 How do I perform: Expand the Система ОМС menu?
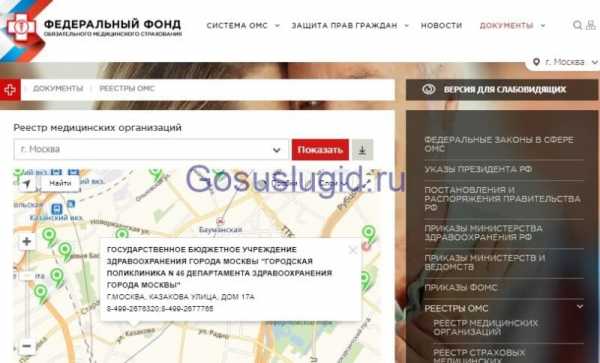pyautogui.click(x=243, y=26)
